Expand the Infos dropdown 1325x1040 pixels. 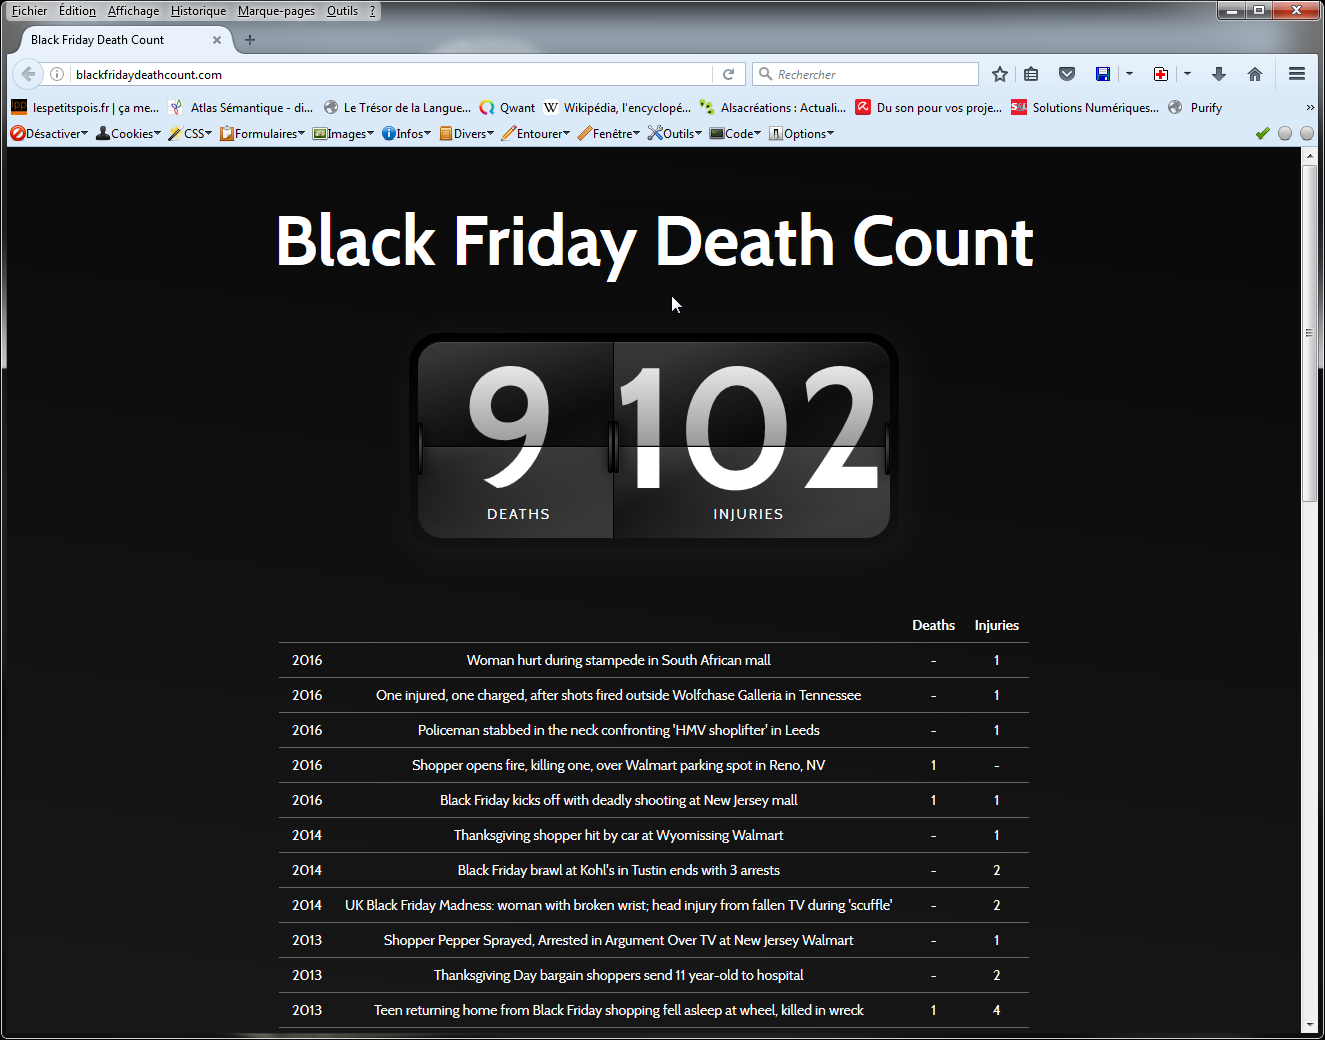point(406,133)
